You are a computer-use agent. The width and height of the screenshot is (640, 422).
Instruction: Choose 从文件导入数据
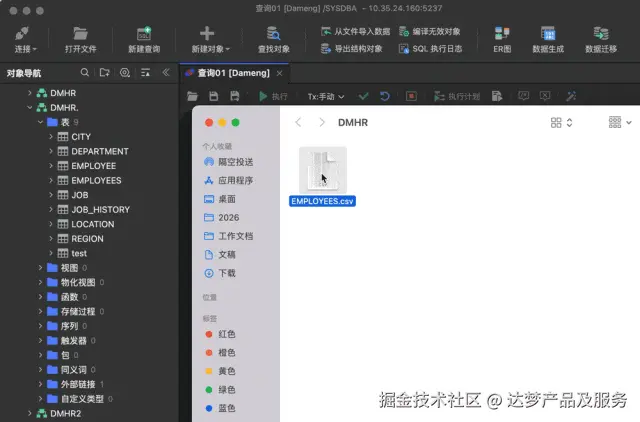356,31
